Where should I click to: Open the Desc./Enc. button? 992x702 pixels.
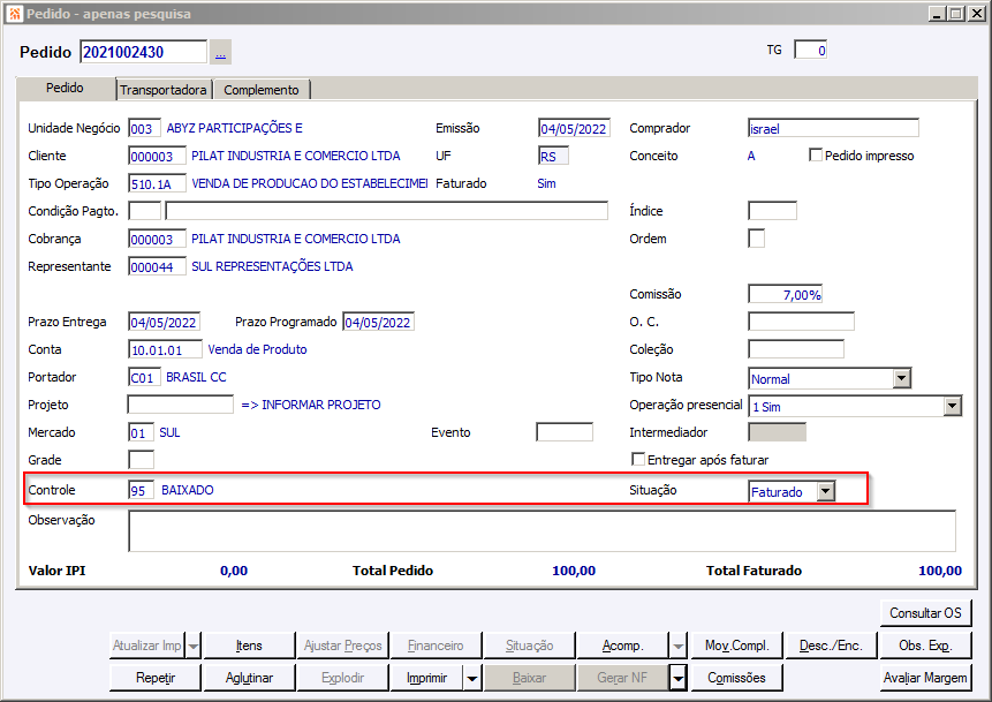point(830,646)
